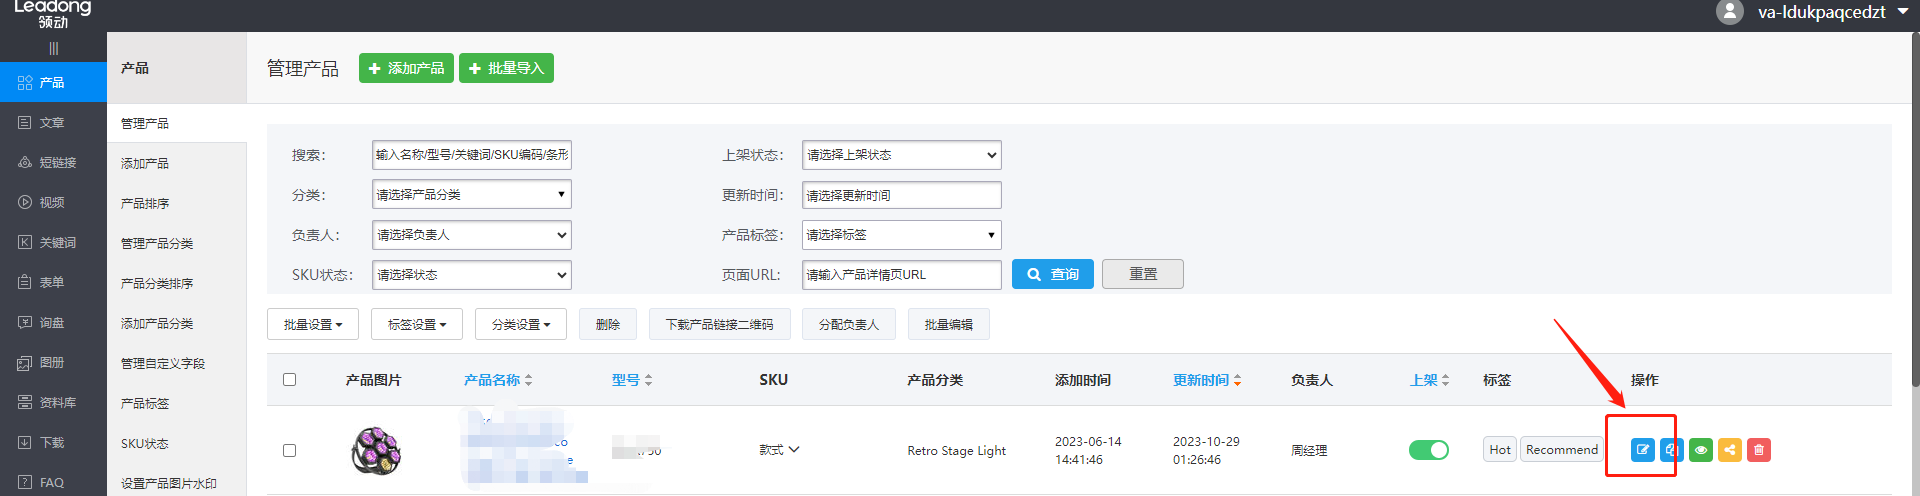Check the Retro Stage Light row checkbox
Screen dimensions: 1920x496
(x=290, y=451)
